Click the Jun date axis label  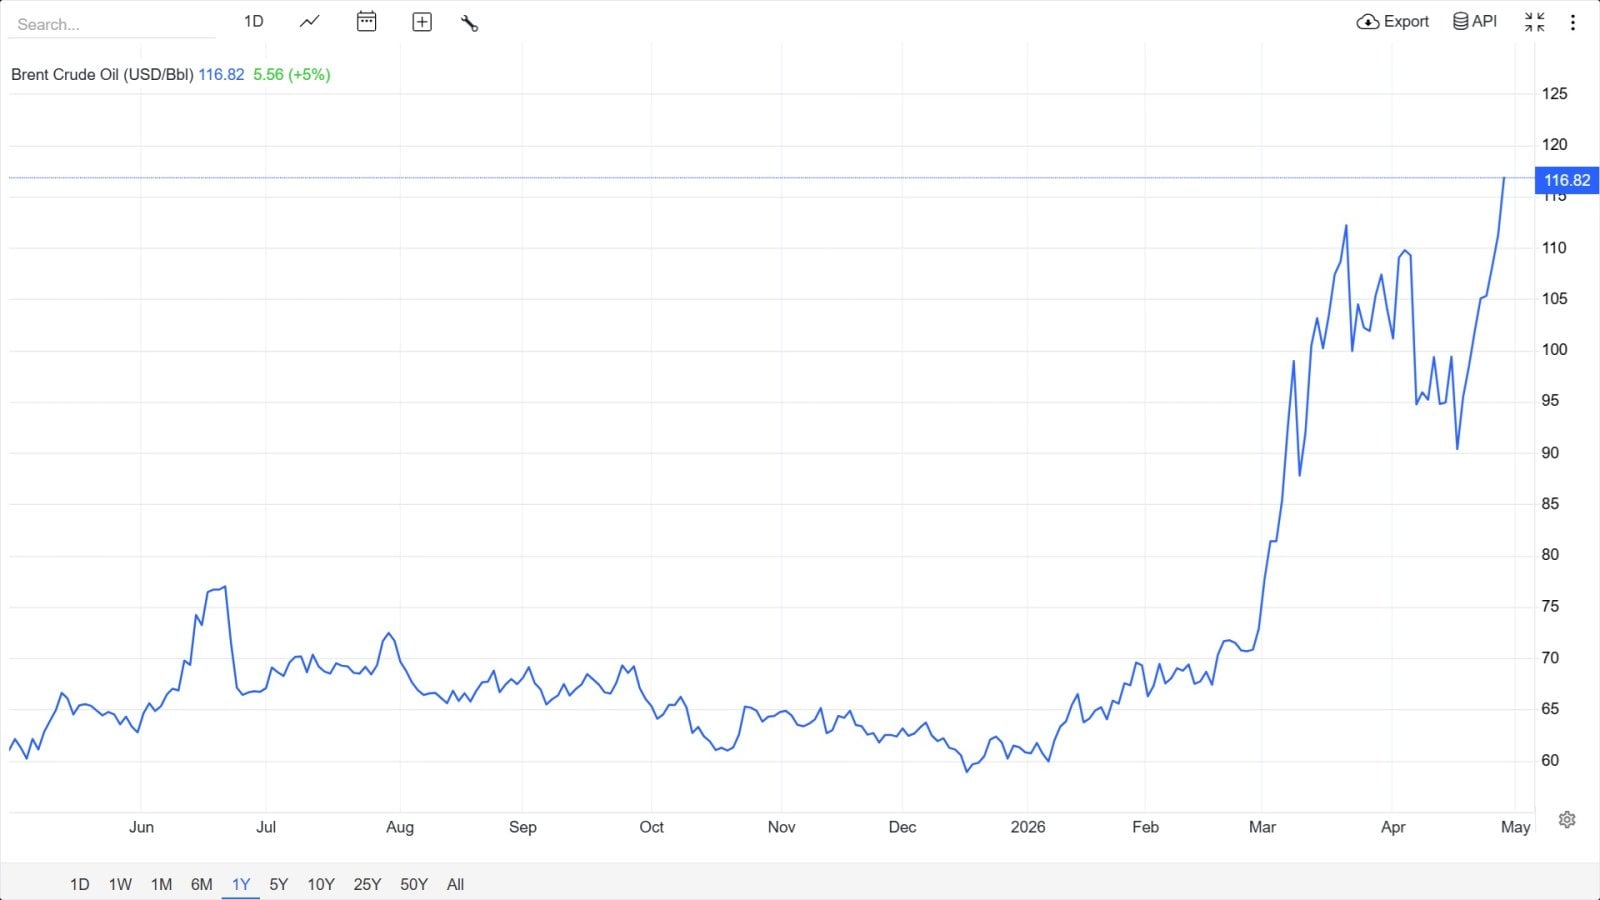coord(142,827)
